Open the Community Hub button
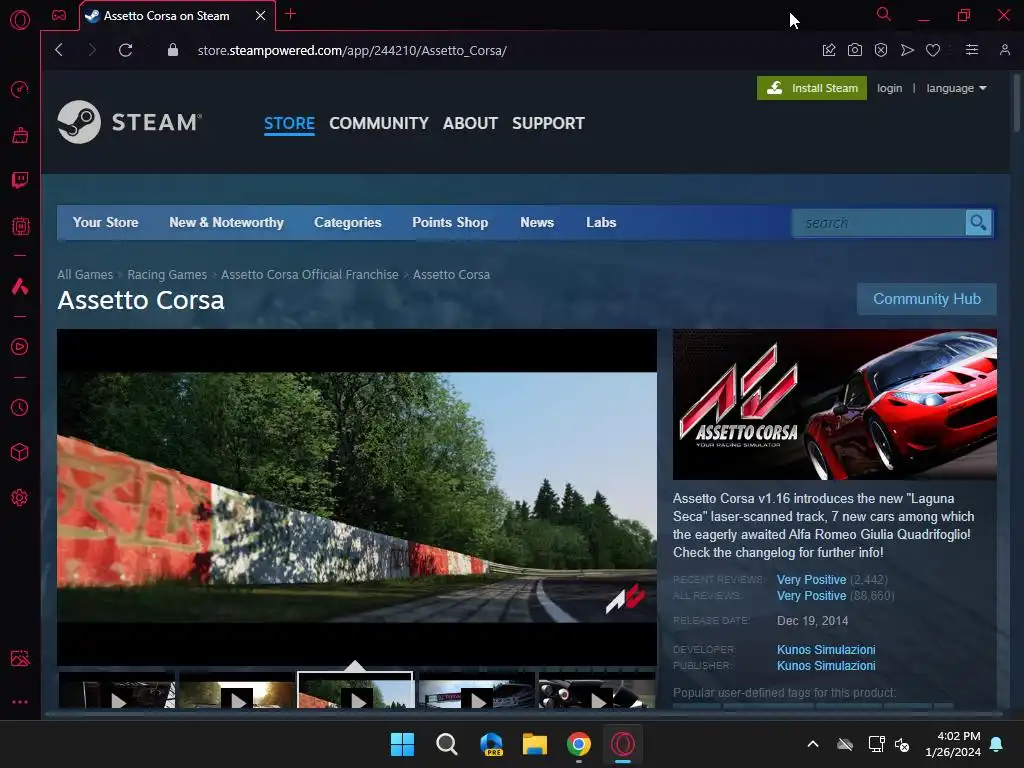 (927, 299)
